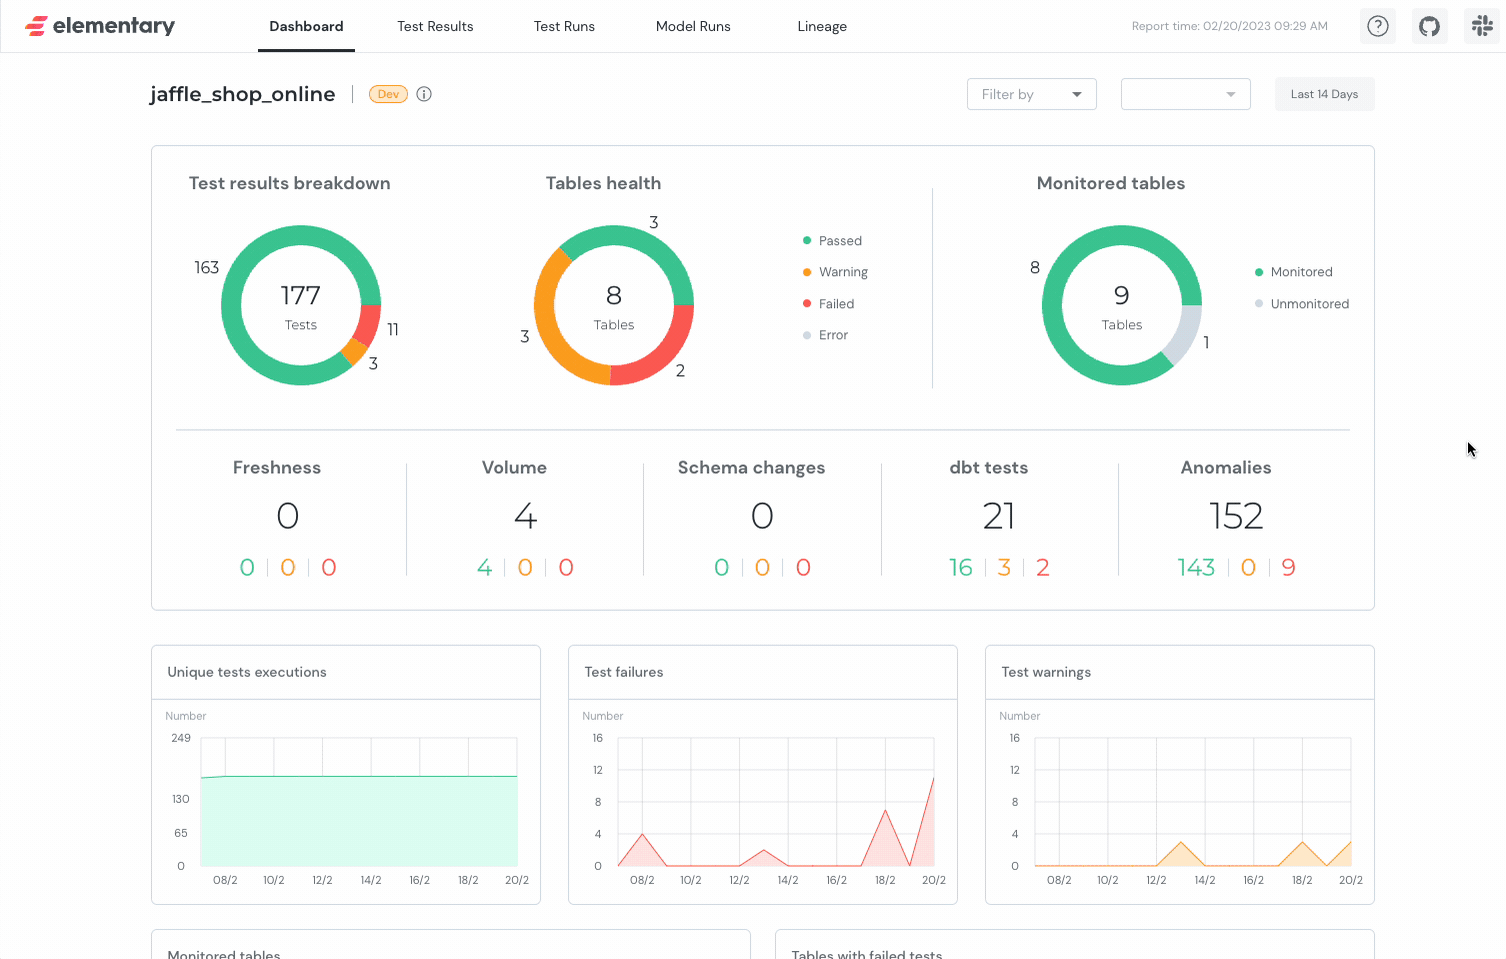Click the info icon next to jaffle_shop_online

click(x=424, y=93)
